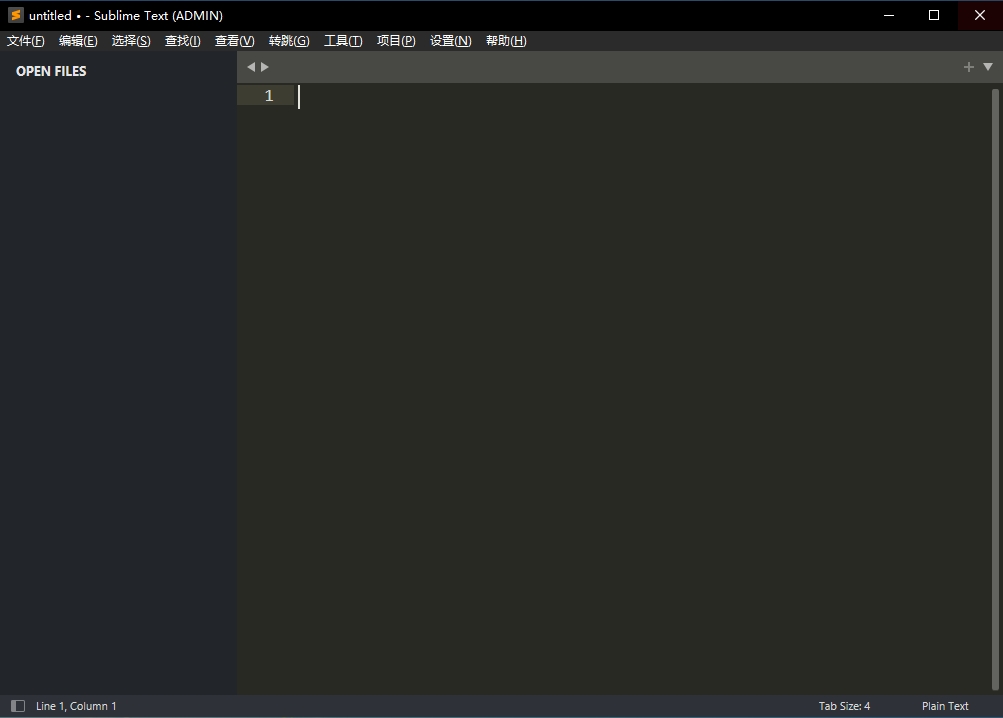The image size is (1003, 718).
Task: Open the 选择(S) menu
Action: pyautogui.click(x=131, y=41)
